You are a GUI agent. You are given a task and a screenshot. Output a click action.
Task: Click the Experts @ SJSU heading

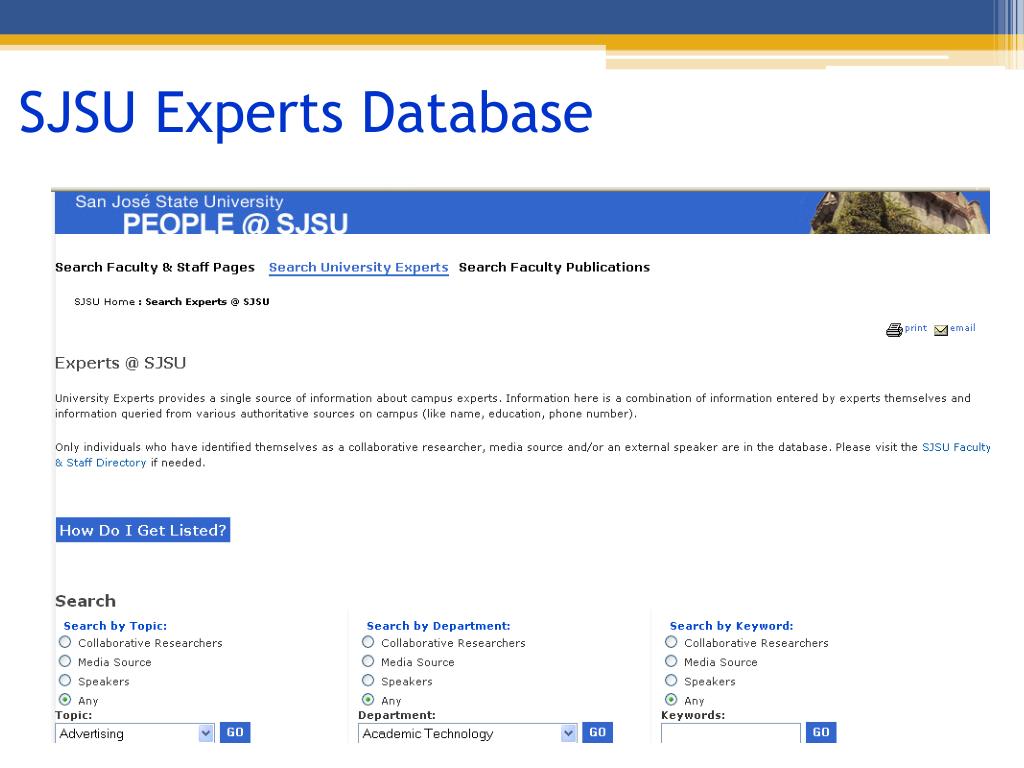(x=121, y=363)
